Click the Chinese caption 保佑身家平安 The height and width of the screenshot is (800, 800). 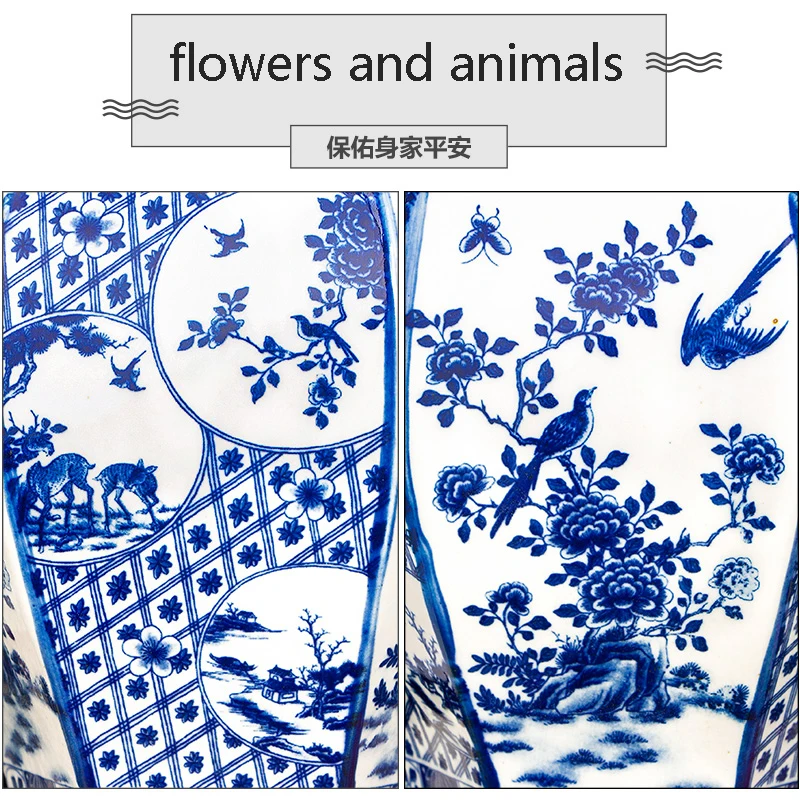click(398, 147)
